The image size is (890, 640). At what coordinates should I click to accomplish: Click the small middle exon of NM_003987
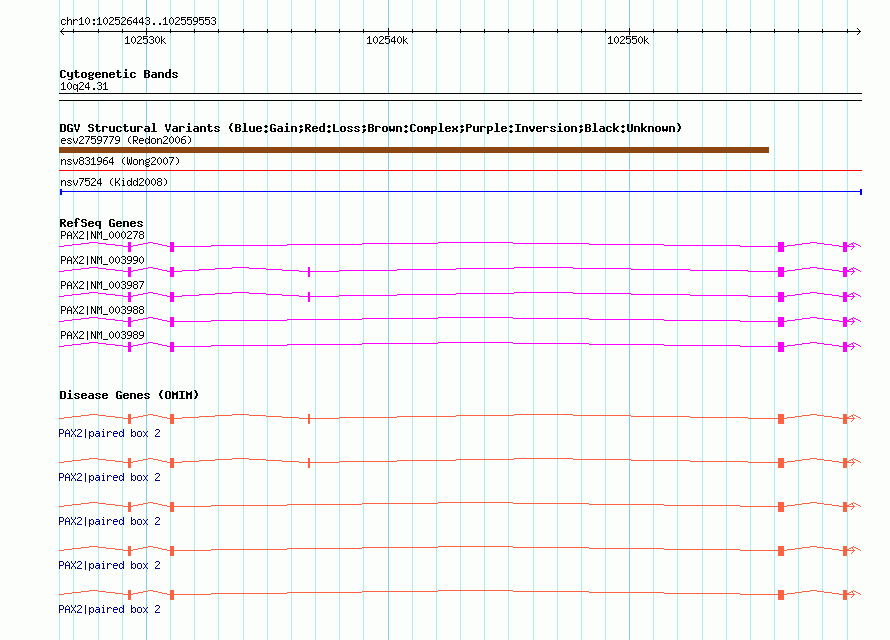coord(309,297)
